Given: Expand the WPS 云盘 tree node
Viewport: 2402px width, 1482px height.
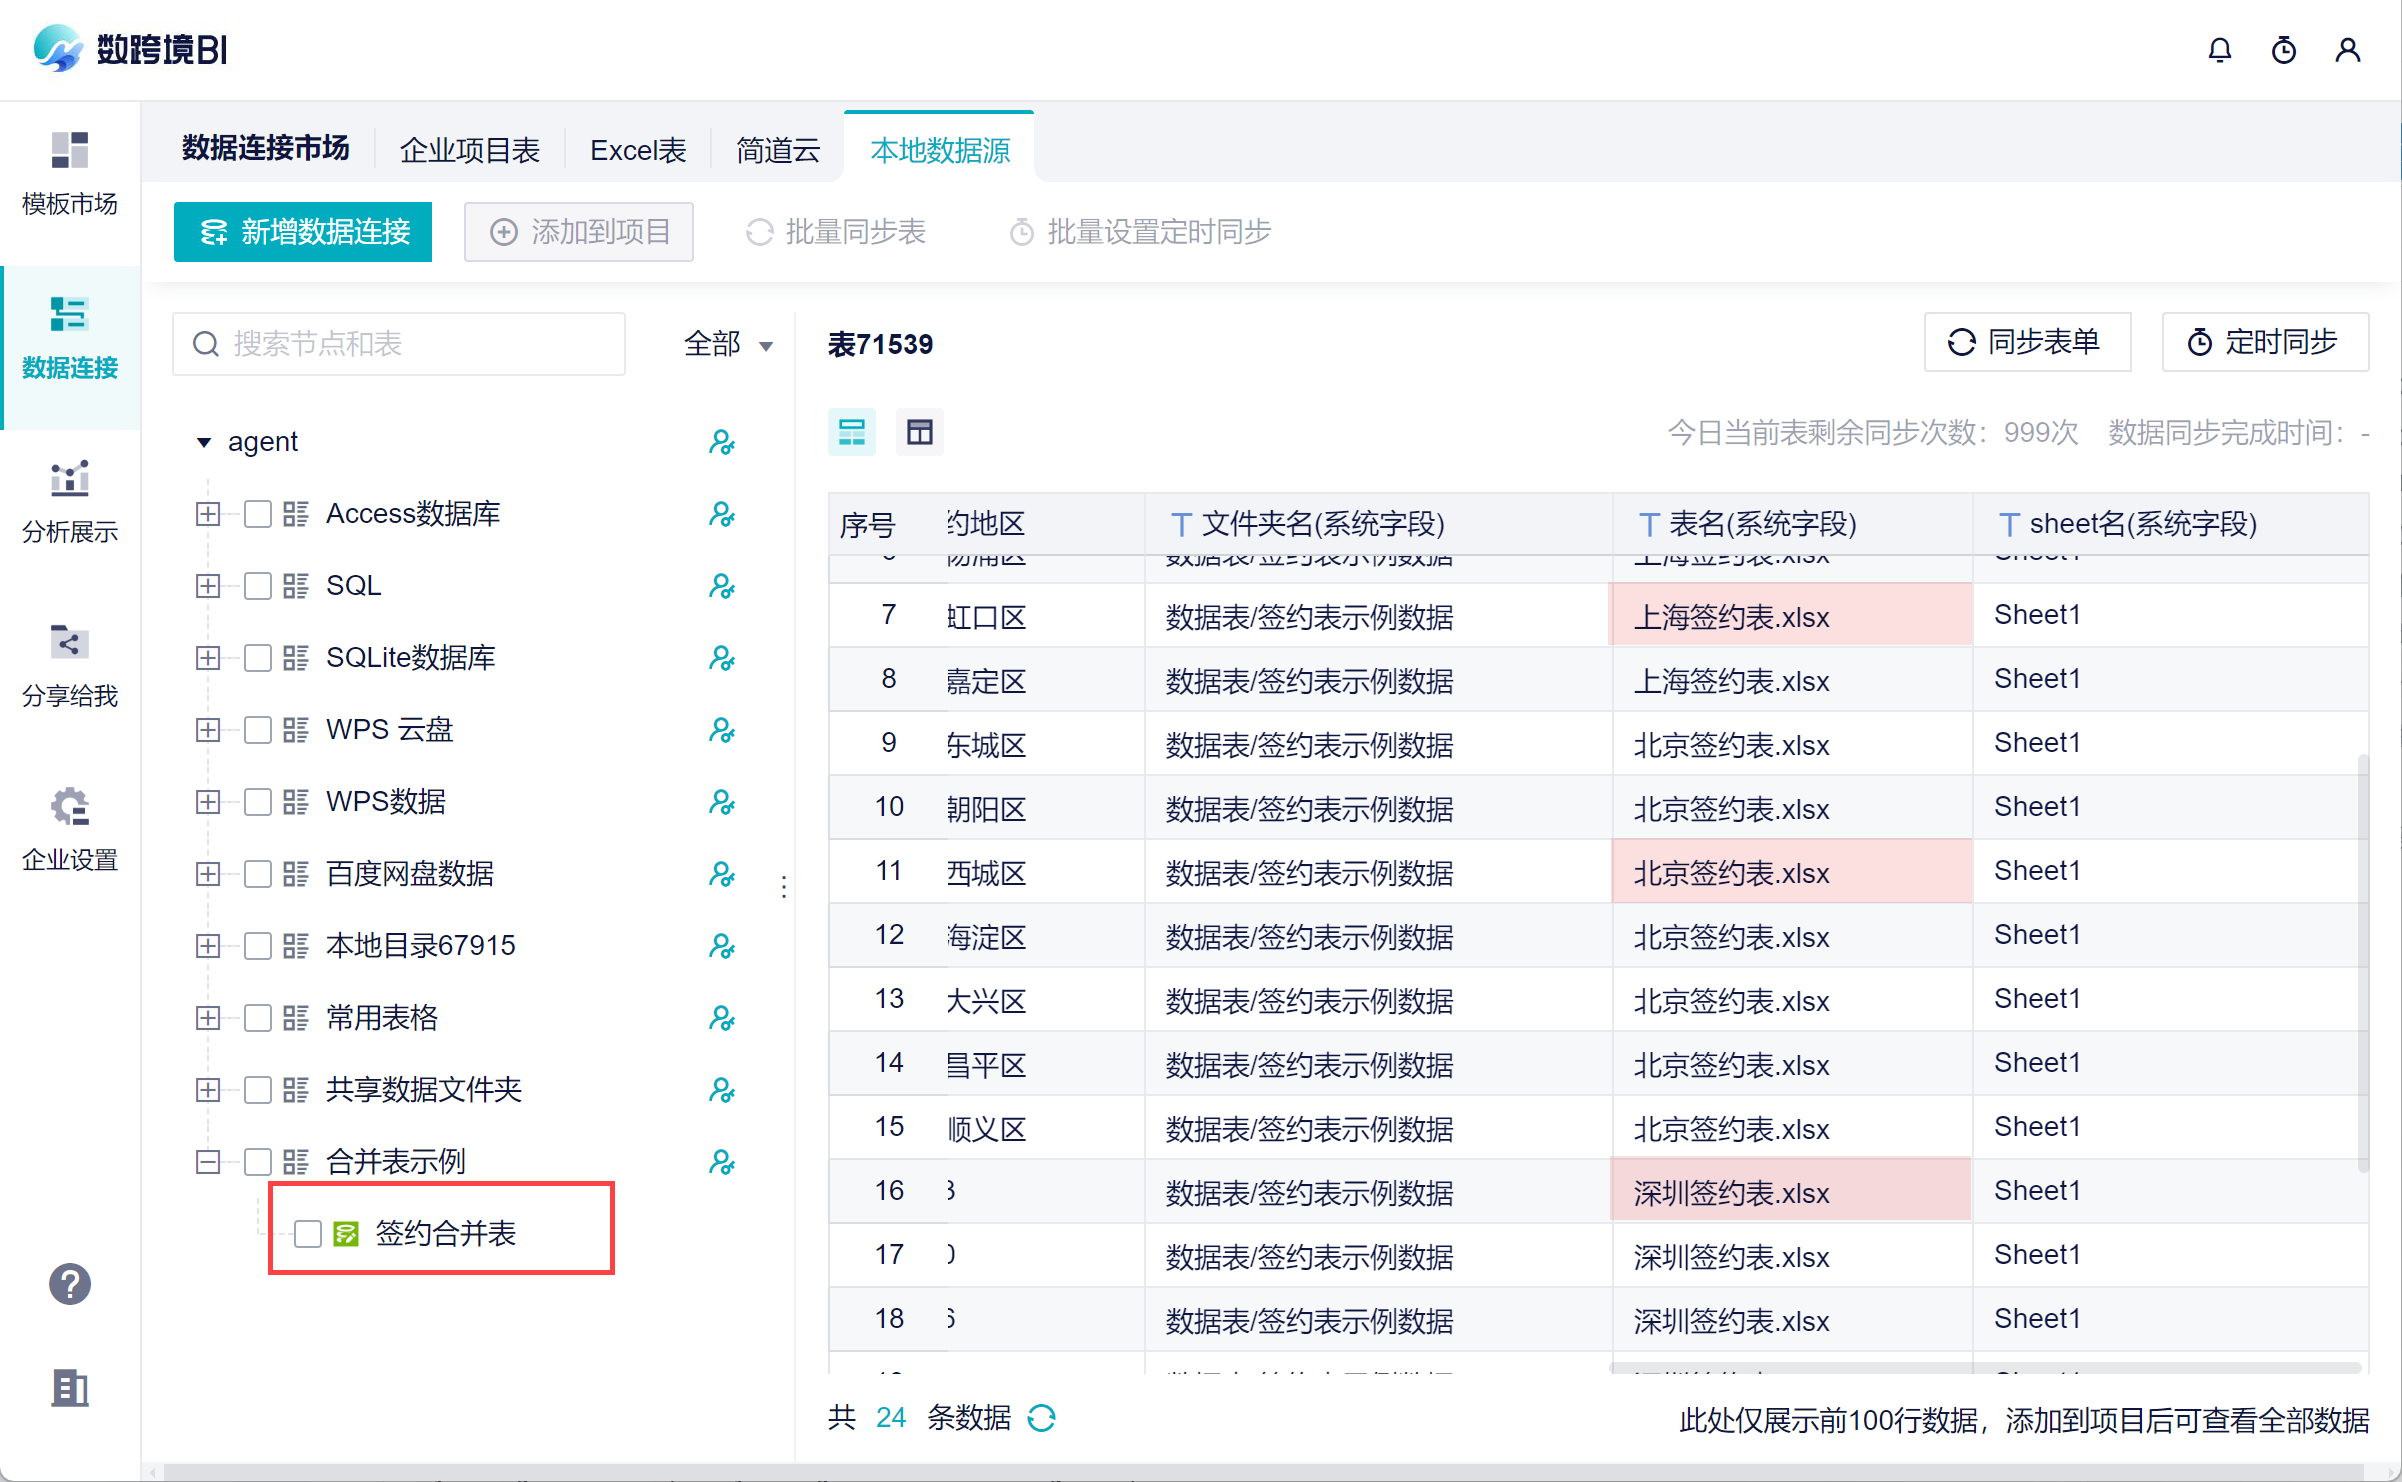Looking at the screenshot, I should [208, 730].
